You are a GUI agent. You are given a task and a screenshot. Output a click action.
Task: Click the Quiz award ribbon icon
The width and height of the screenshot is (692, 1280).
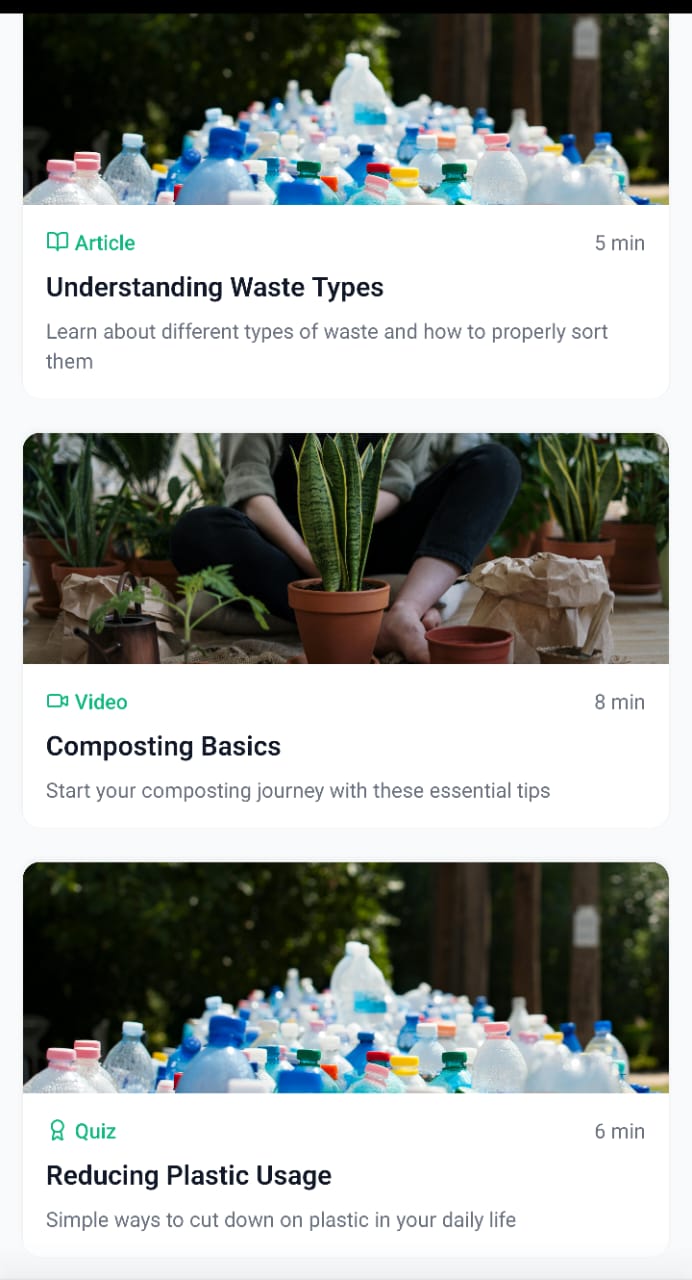pos(57,1131)
